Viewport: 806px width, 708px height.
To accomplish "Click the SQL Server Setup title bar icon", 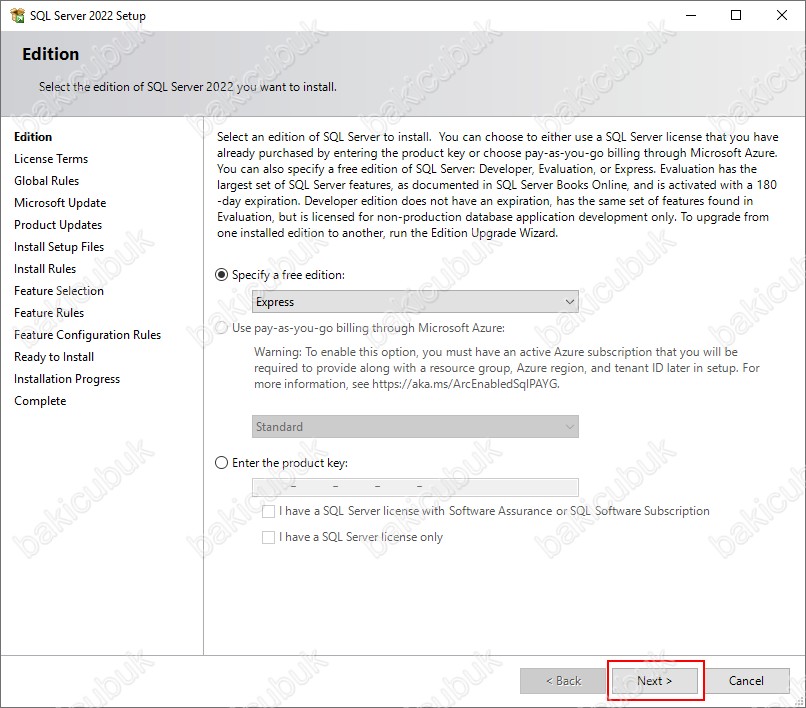I will 17,15.
